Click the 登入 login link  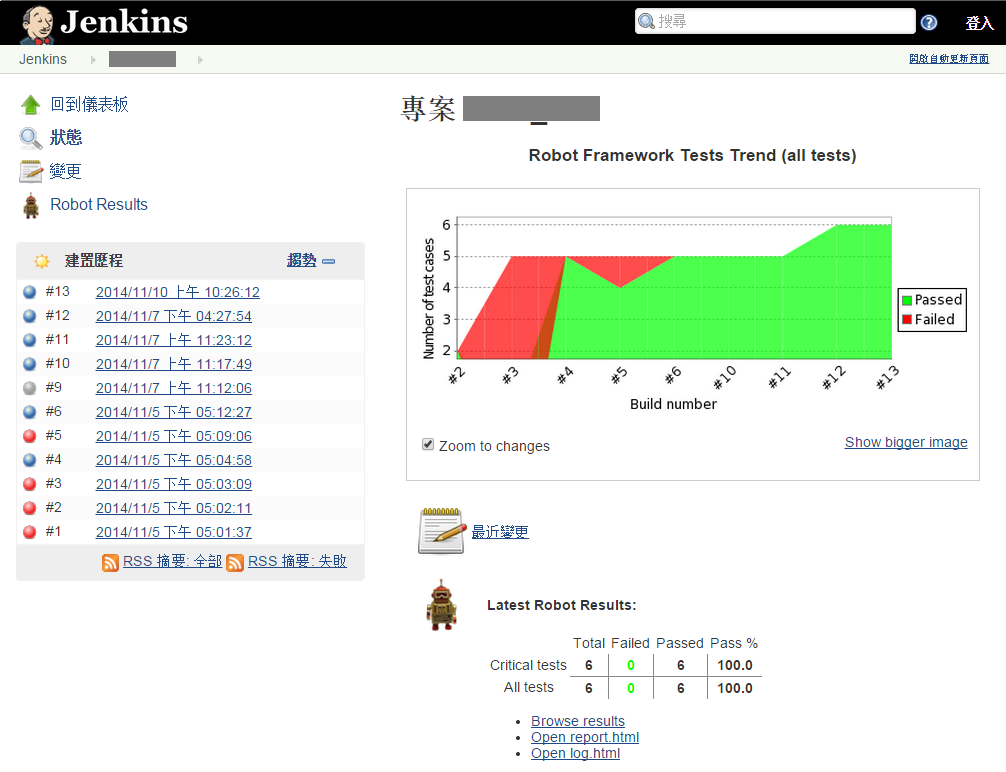pos(979,23)
